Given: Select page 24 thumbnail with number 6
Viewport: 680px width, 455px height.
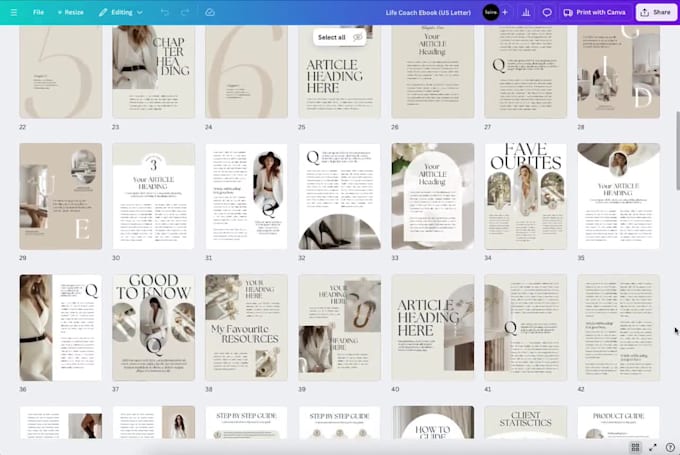Looking at the screenshot, I should (x=246, y=72).
